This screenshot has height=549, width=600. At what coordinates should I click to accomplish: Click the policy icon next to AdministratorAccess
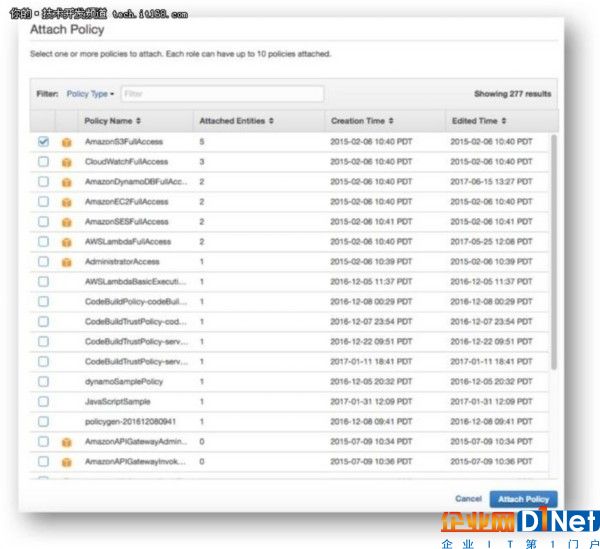(x=67, y=262)
